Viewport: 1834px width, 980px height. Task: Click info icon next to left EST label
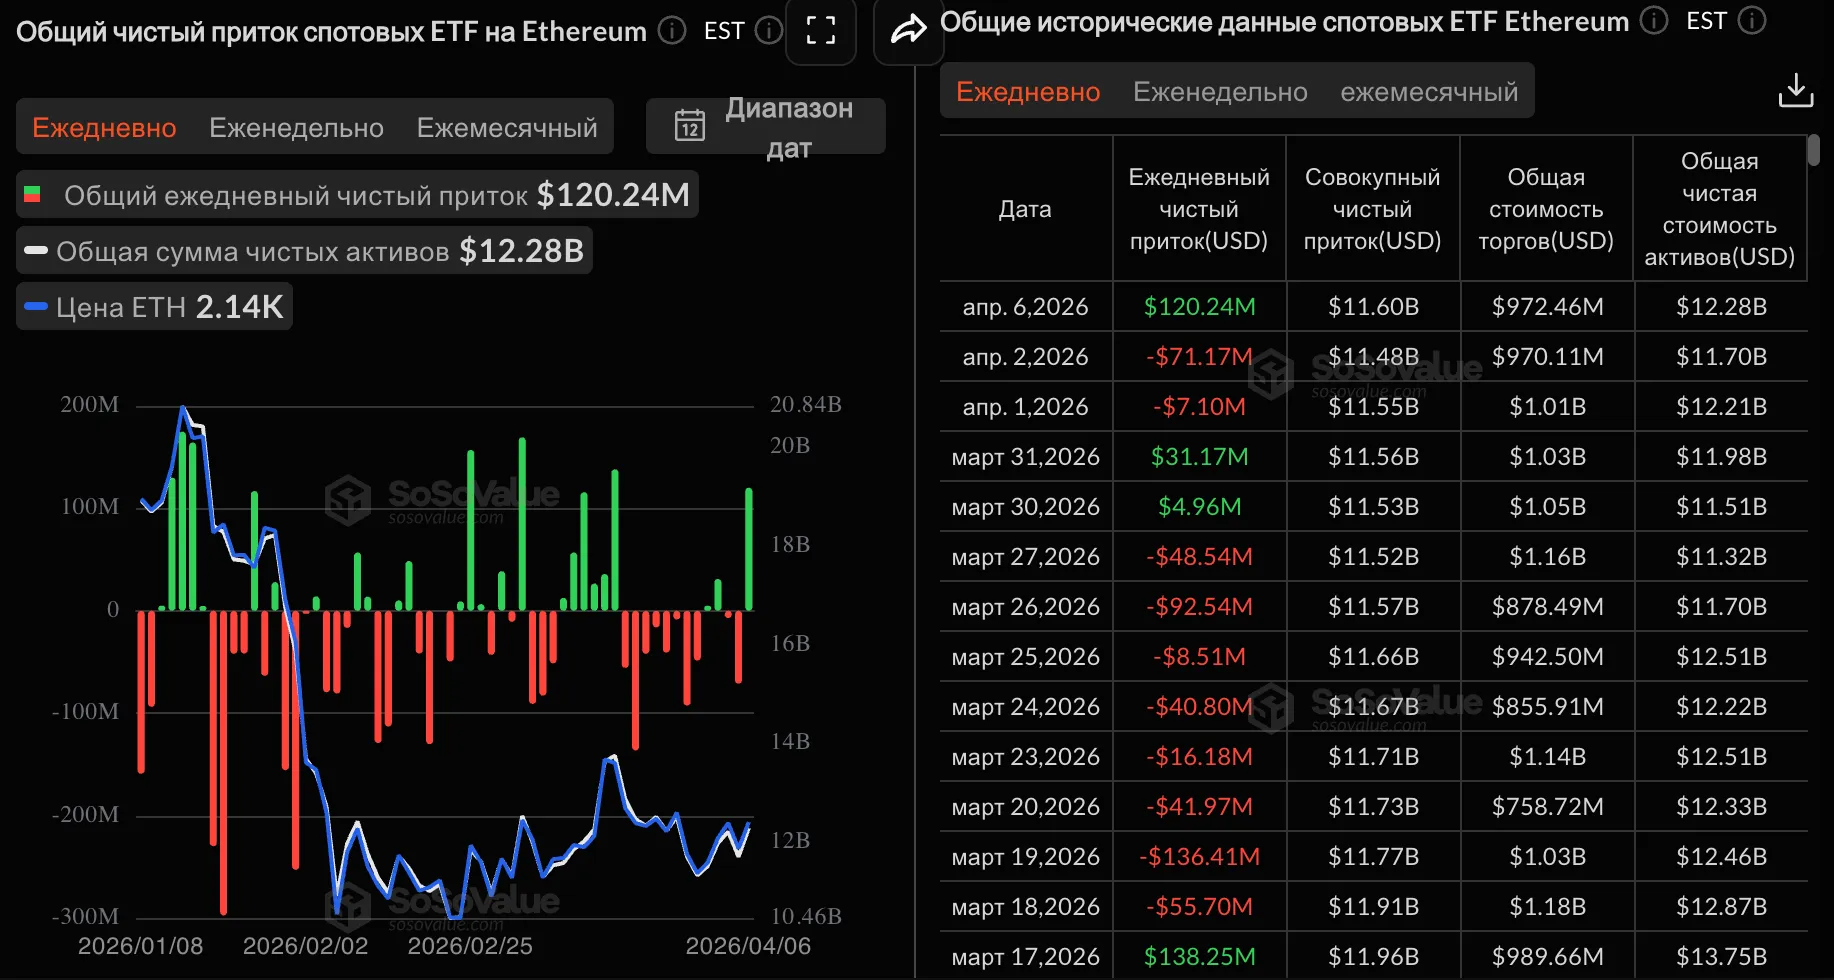(768, 31)
